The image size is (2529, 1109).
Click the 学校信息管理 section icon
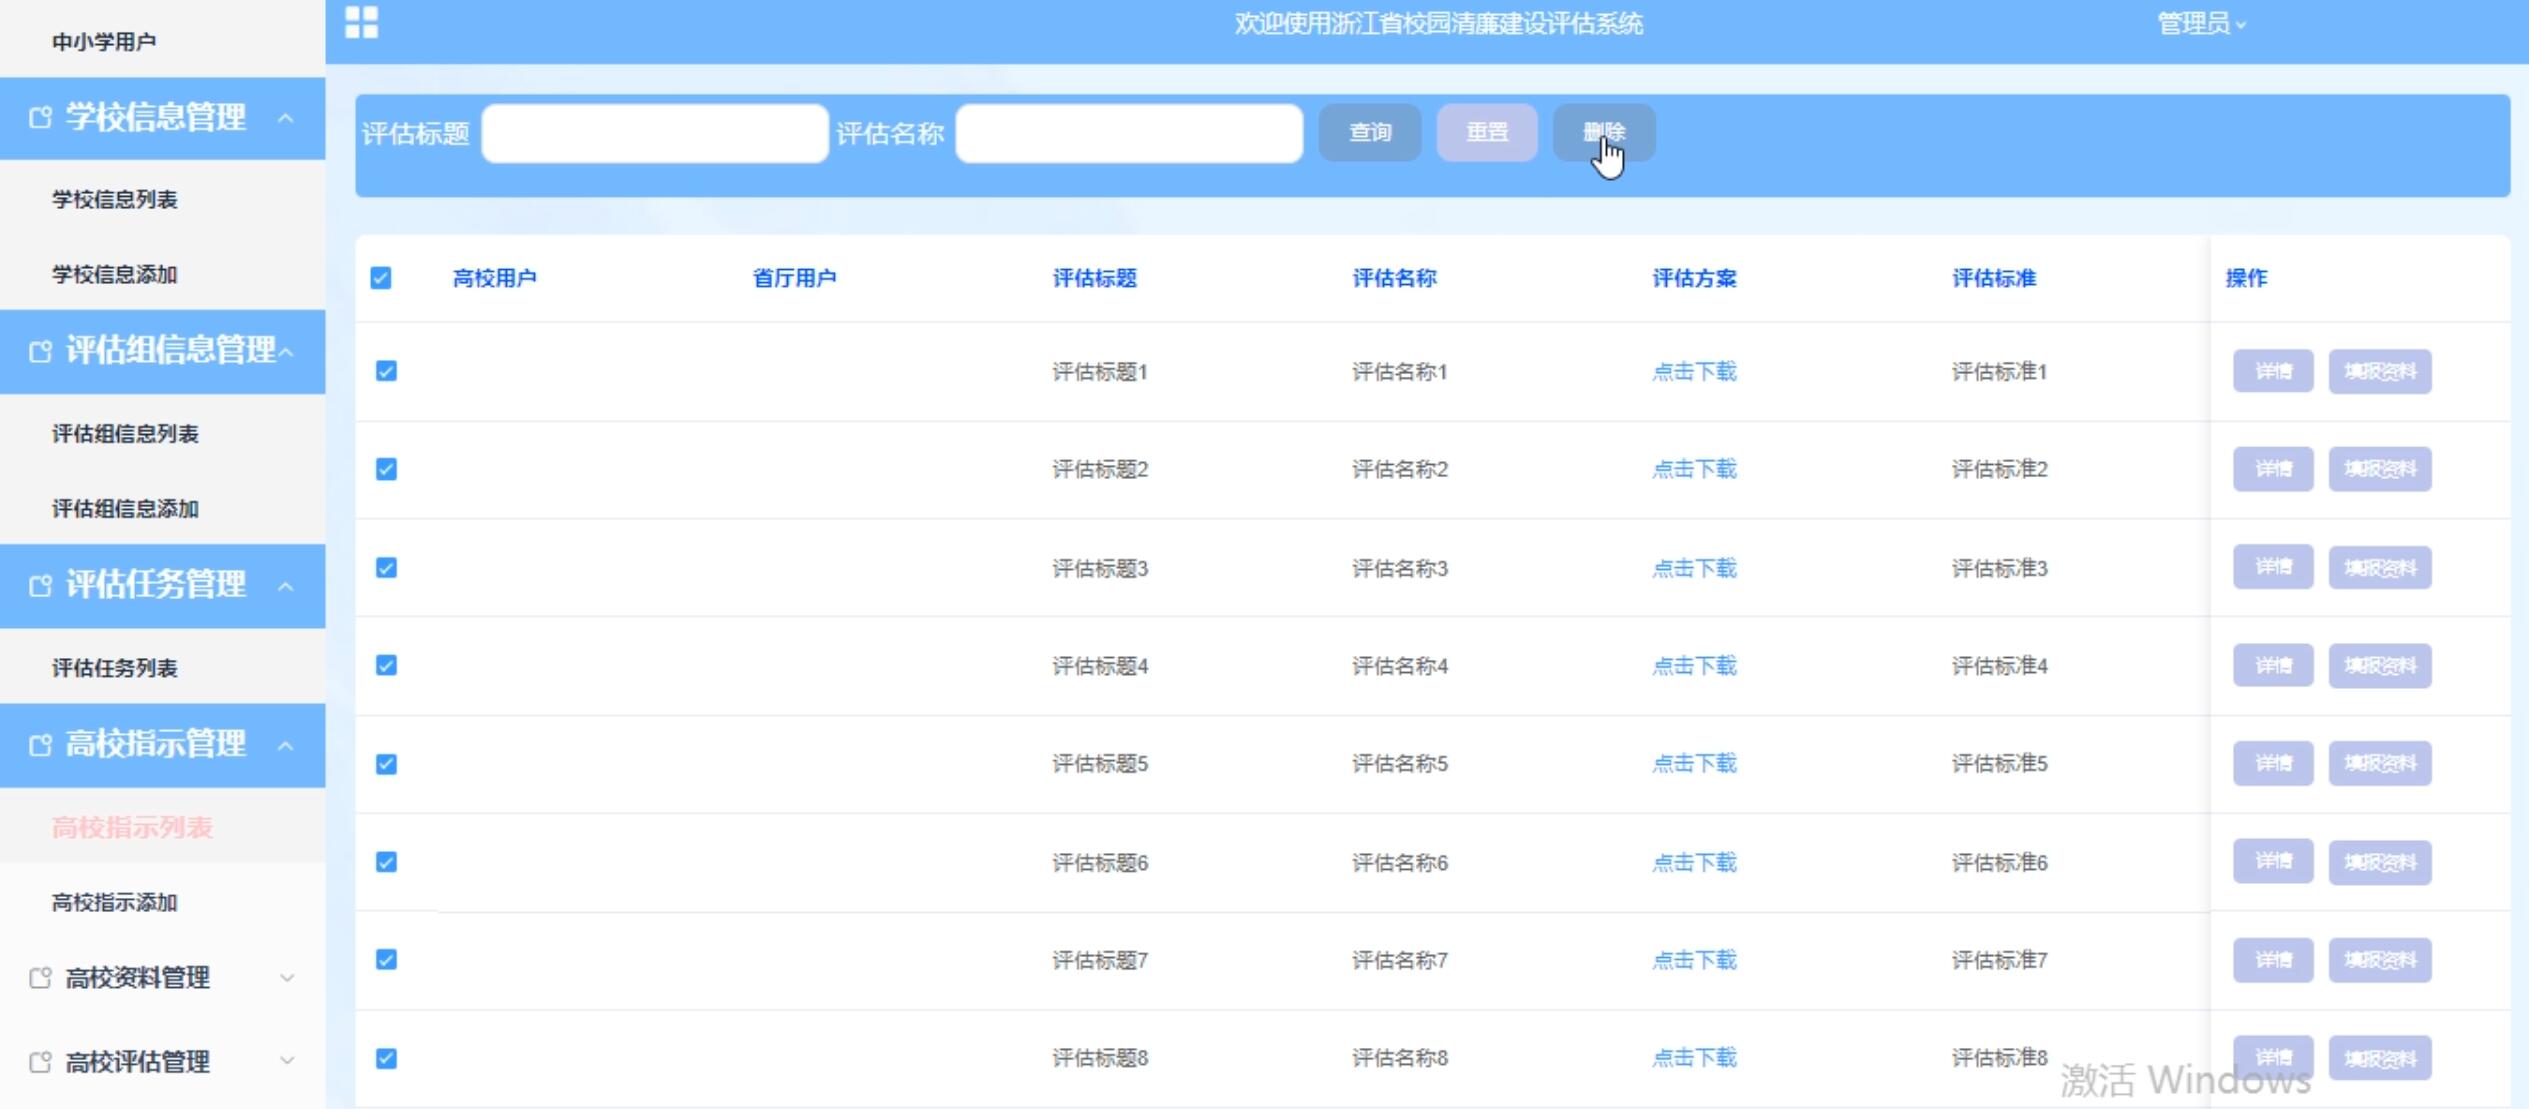point(40,118)
